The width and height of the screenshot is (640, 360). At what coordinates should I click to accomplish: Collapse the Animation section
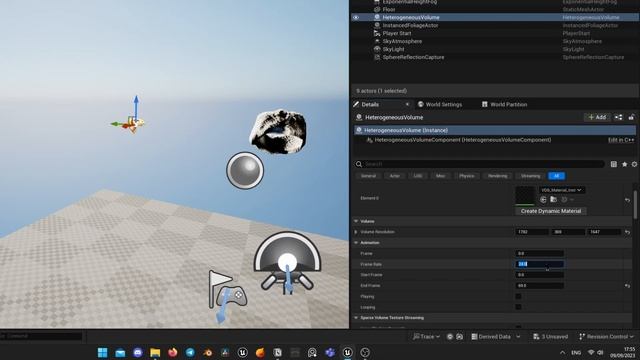tap(356, 243)
